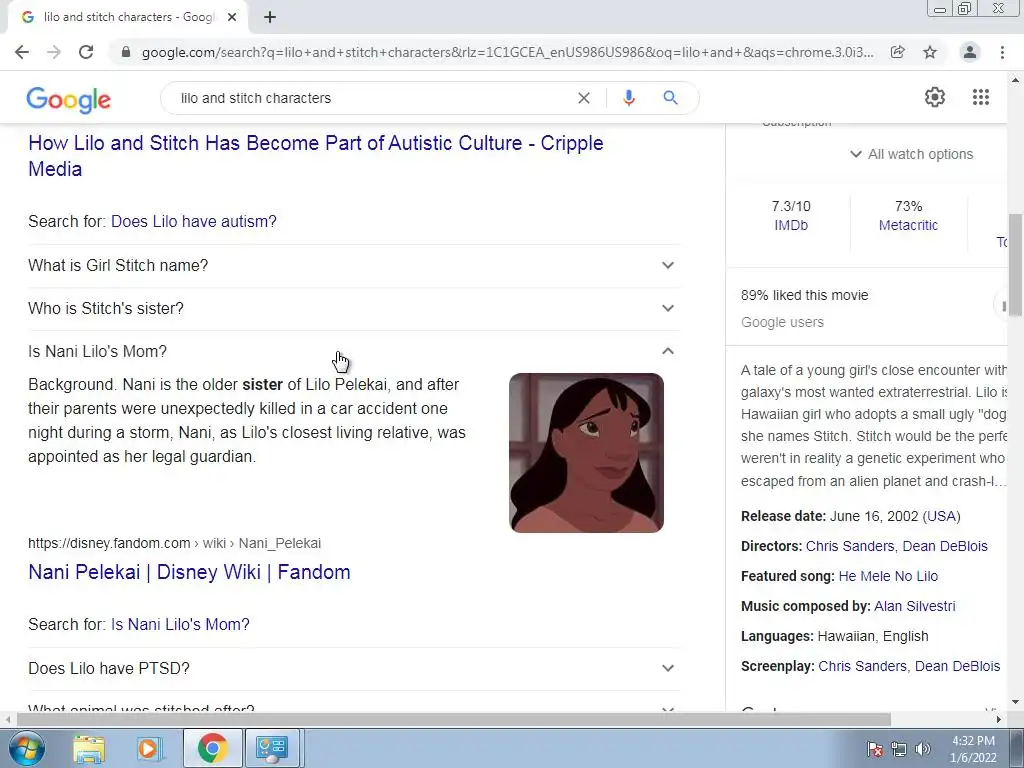Expand All watch options
This screenshot has width=1024, height=768.
(x=911, y=154)
